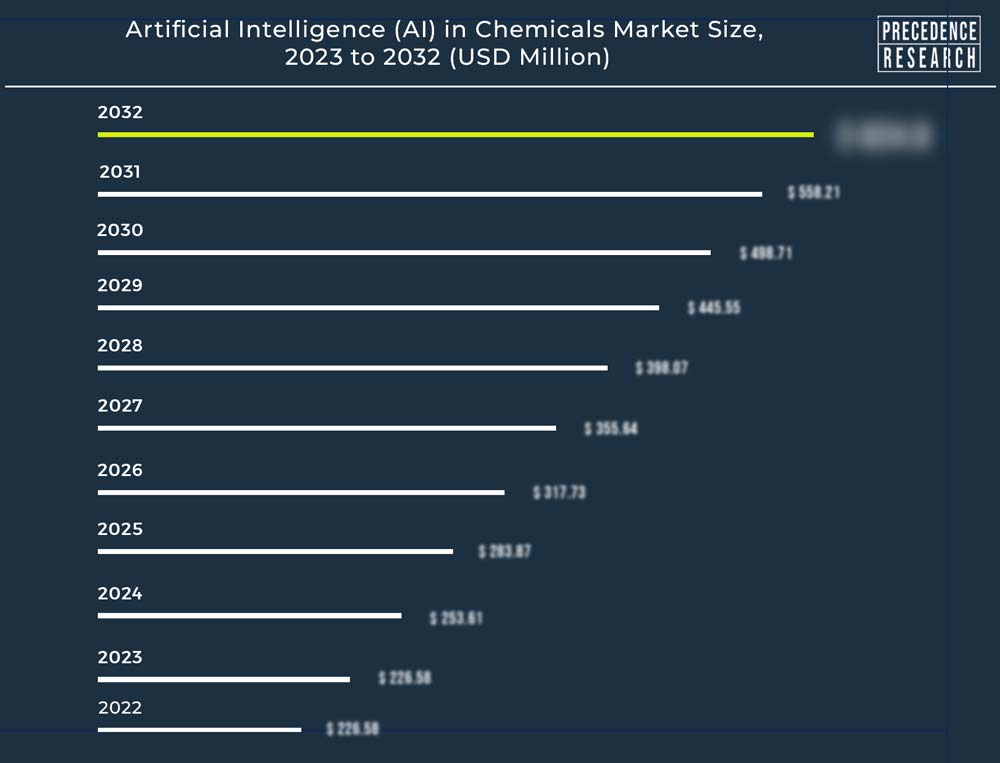Select the 2032 year label
The image size is (1000, 763).
(120, 113)
